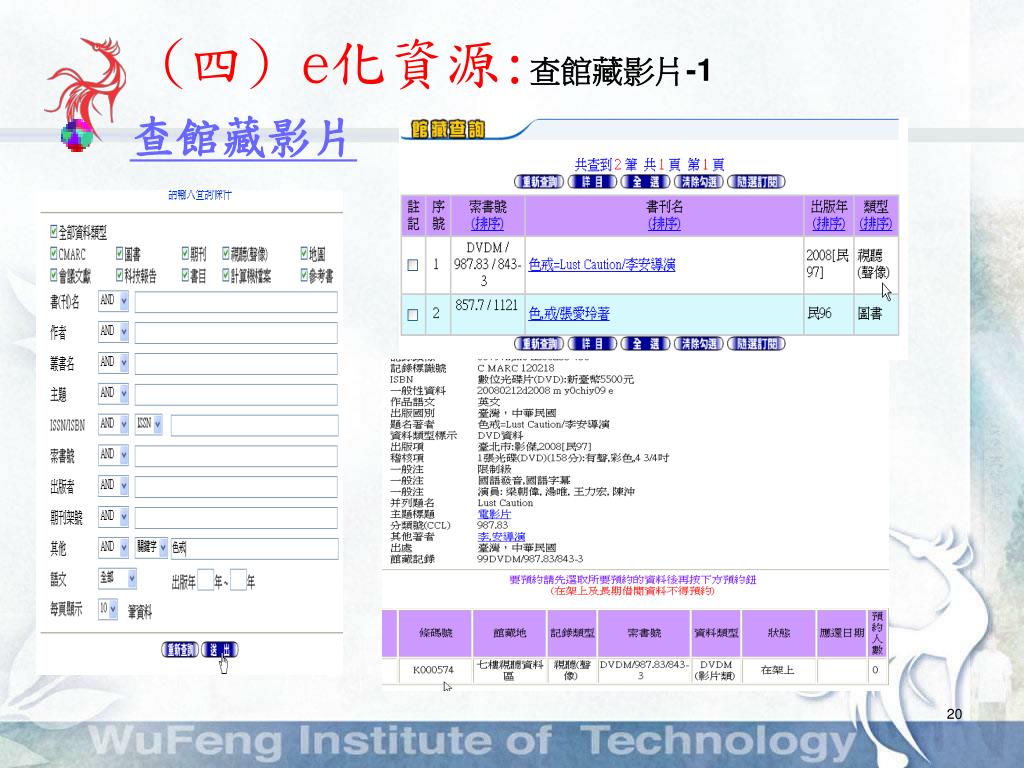
Task: Open the 電影片 subject link
Action: pyautogui.click(x=494, y=515)
